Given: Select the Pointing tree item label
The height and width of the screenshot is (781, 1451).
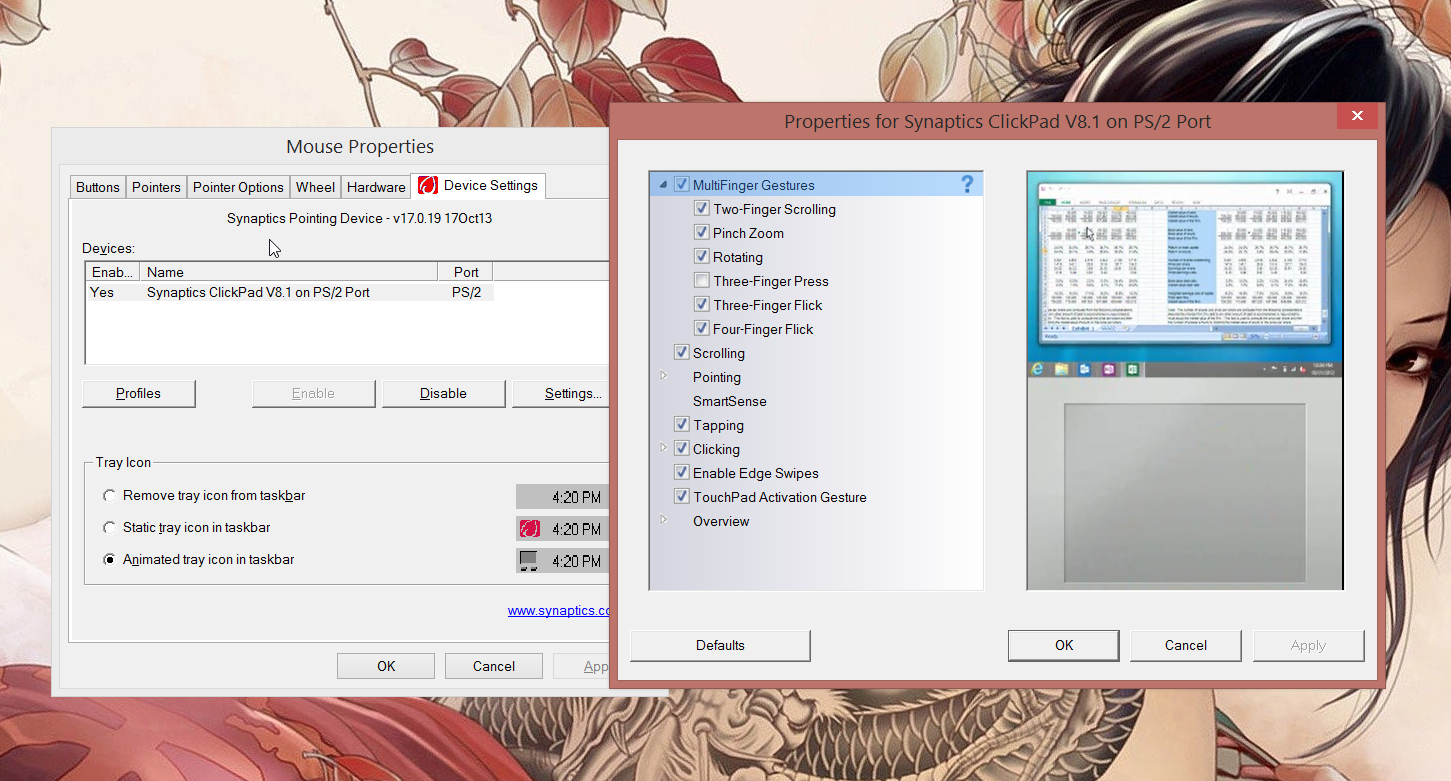Looking at the screenshot, I should [717, 377].
